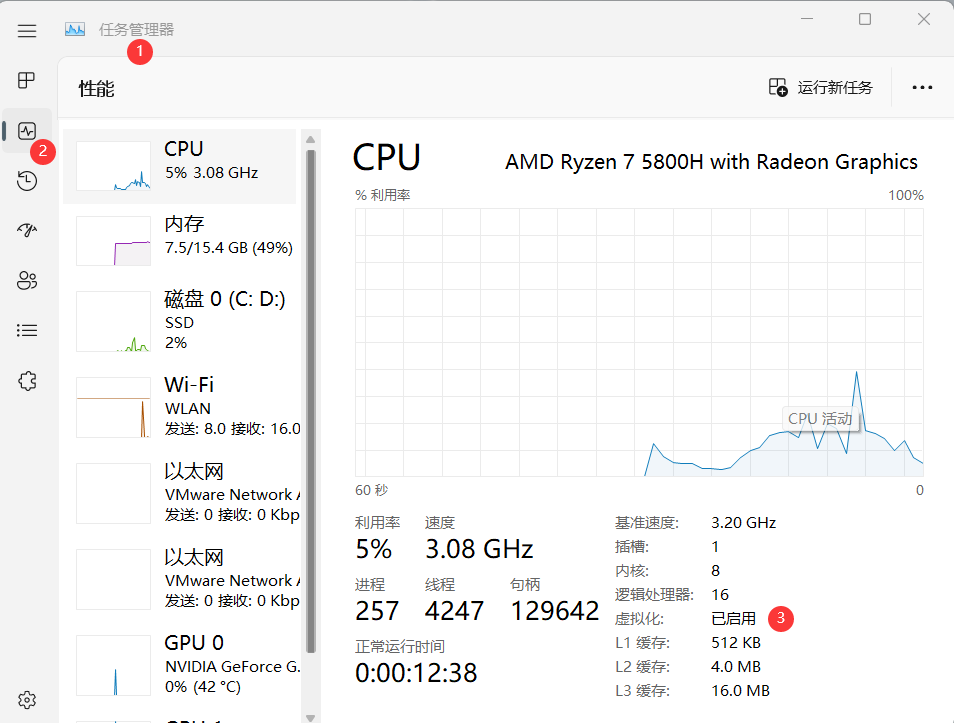This screenshot has width=954, height=723.
Task: Maximize the Task Manager window
Action: coord(865,19)
